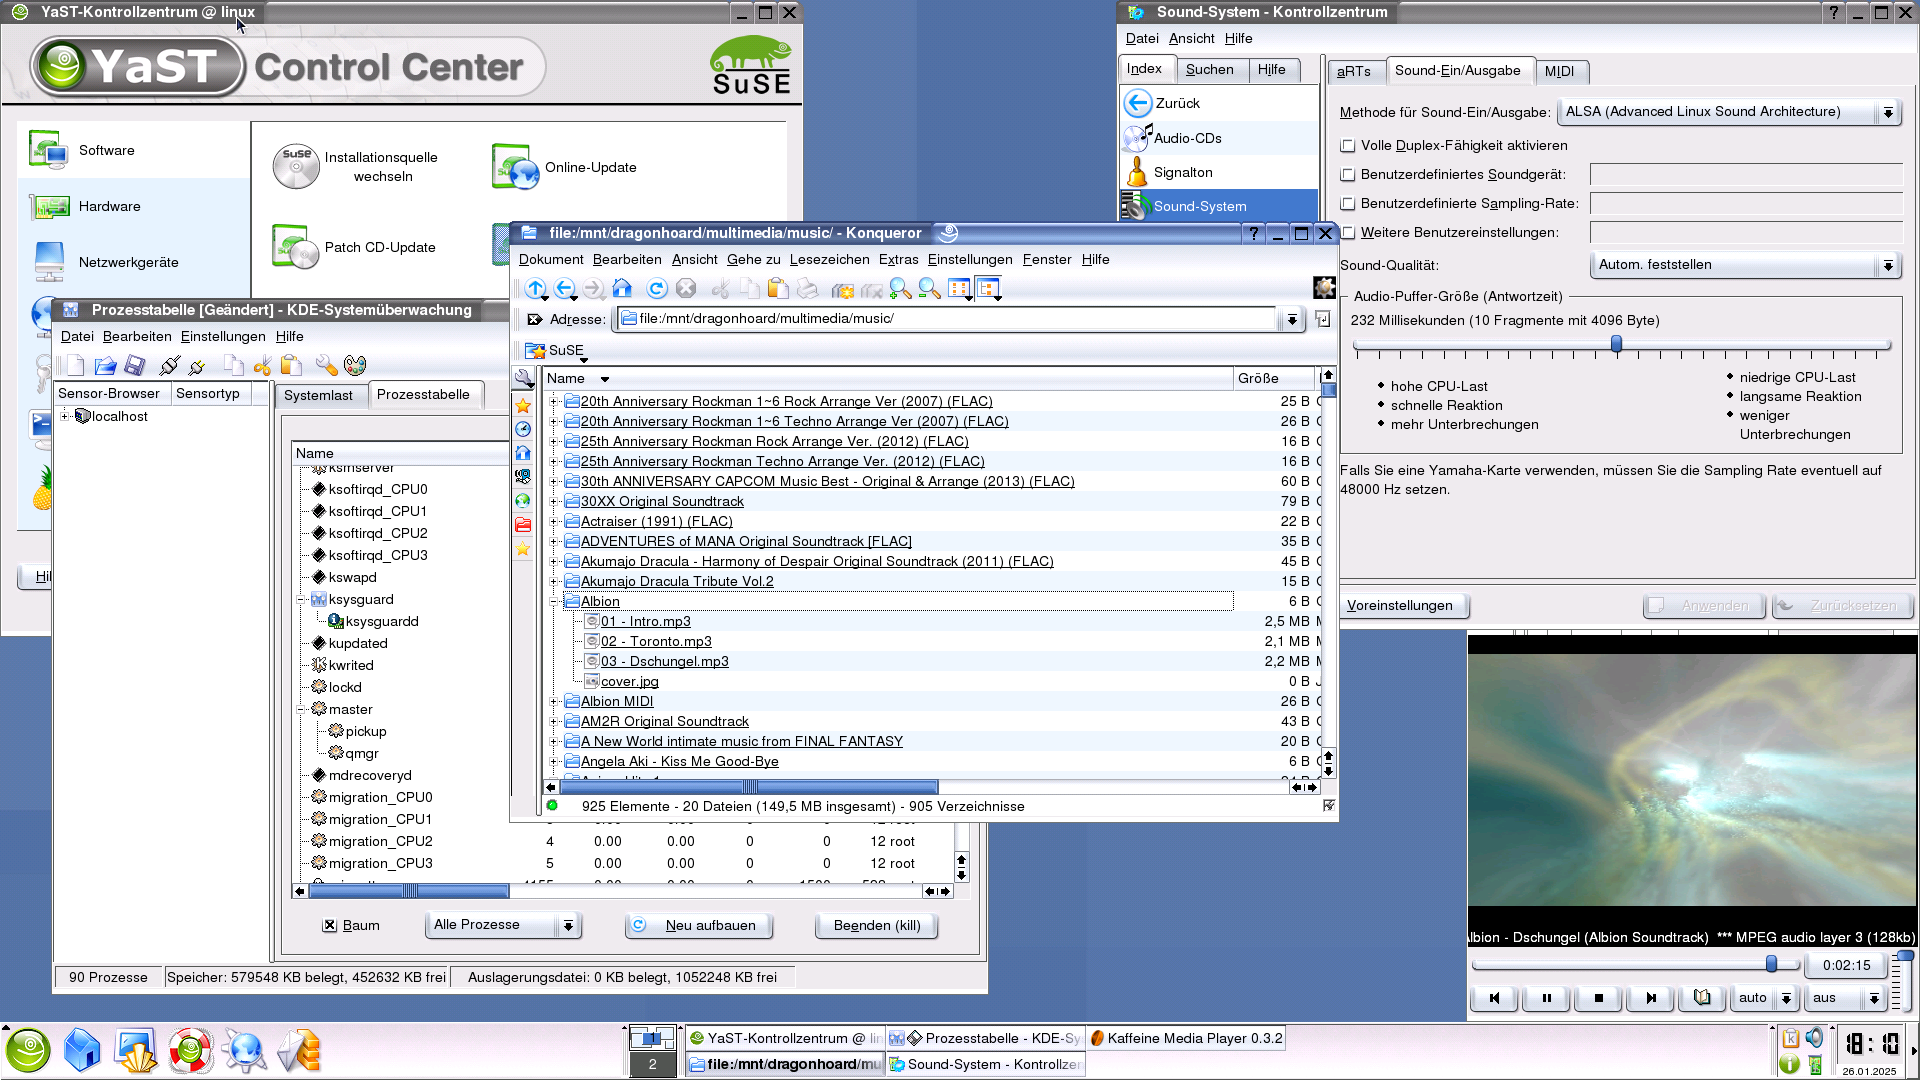Click the clear address bar icon
Image resolution: width=1920 pixels, height=1080 pixels.
(535, 319)
